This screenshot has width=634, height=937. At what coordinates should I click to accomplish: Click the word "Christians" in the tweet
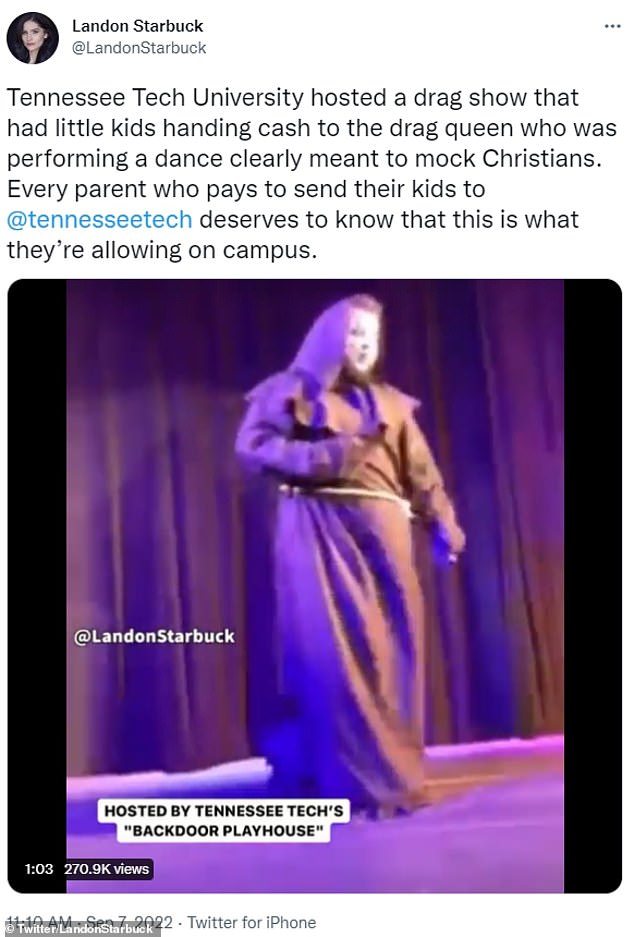point(540,158)
